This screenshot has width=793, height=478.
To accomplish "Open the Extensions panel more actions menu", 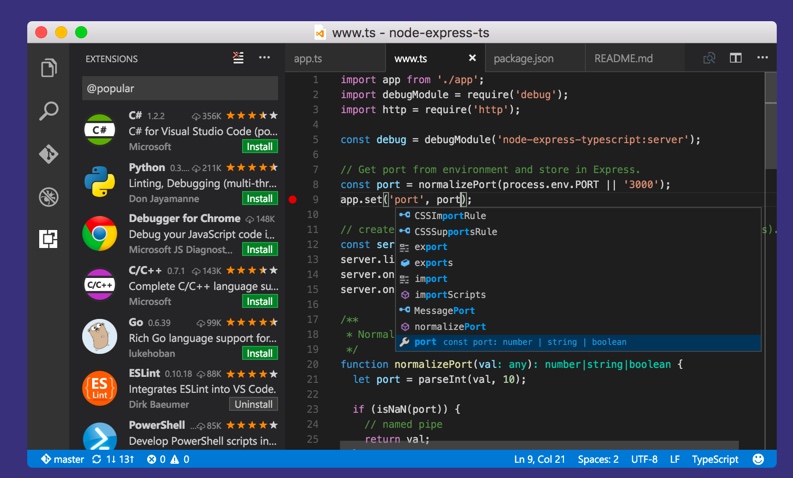I will (x=265, y=58).
